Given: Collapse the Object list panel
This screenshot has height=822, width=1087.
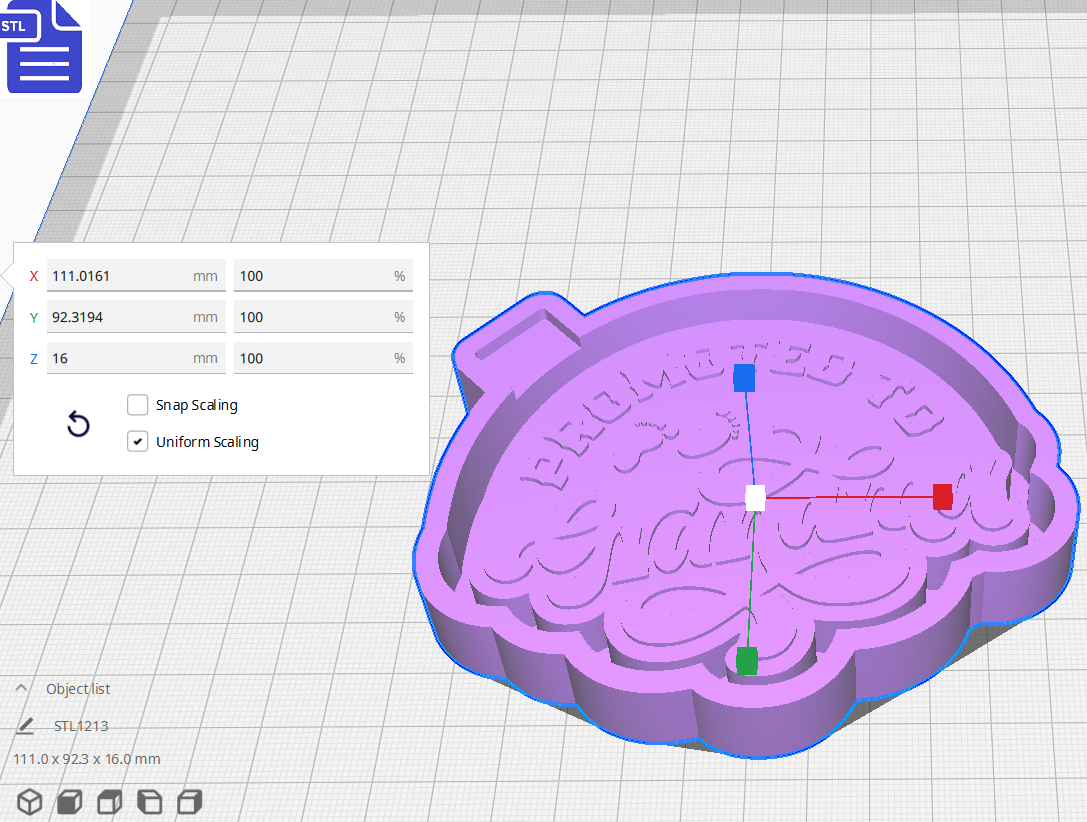Looking at the screenshot, I should (x=22, y=688).
